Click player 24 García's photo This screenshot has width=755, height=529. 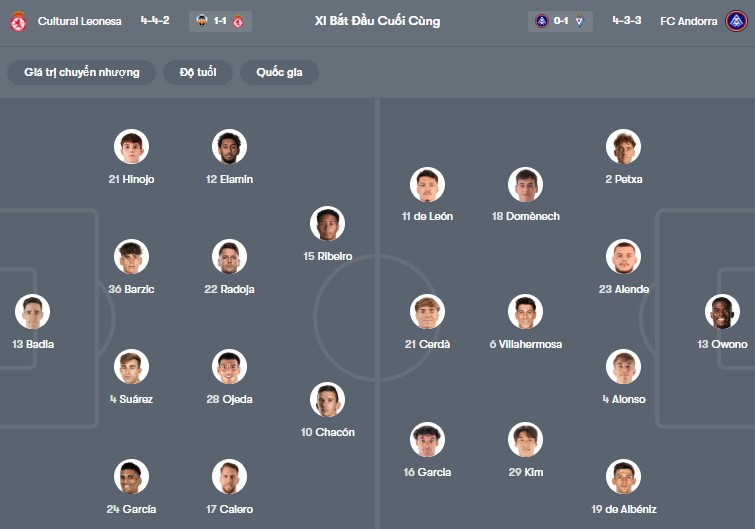tap(131, 477)
